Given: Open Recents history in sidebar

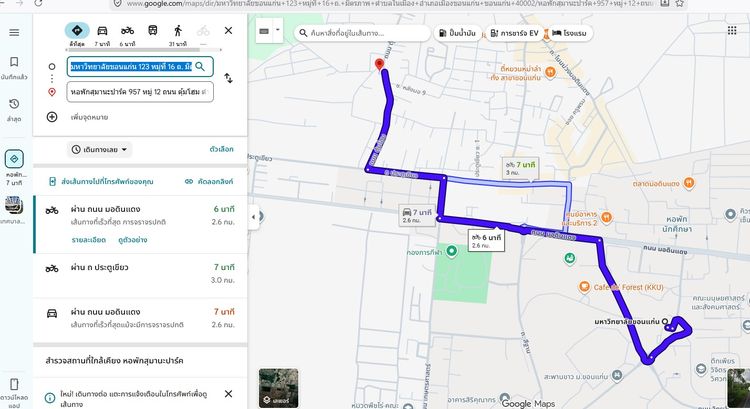Looking at the screenshot, I should pyautogui.click(x=14, y=110).
